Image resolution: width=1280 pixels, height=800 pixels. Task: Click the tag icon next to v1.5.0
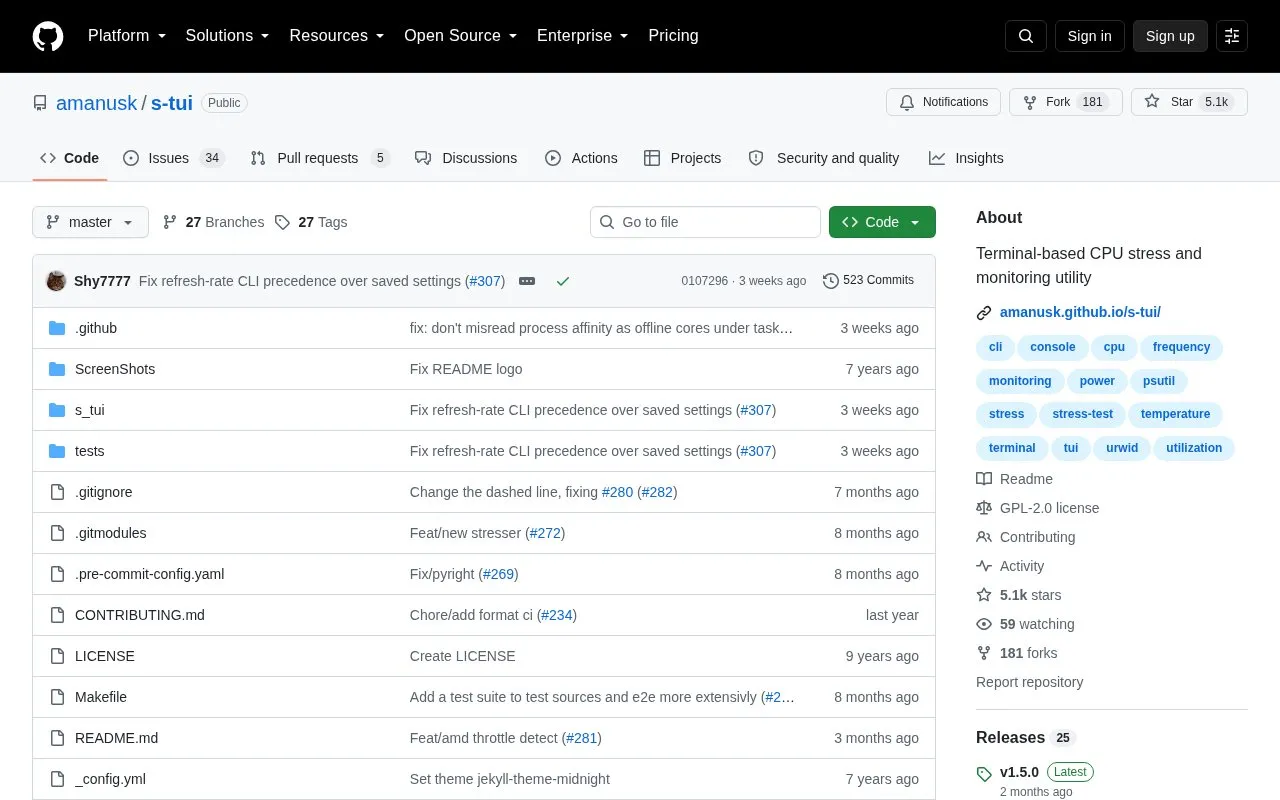(984, 773)
